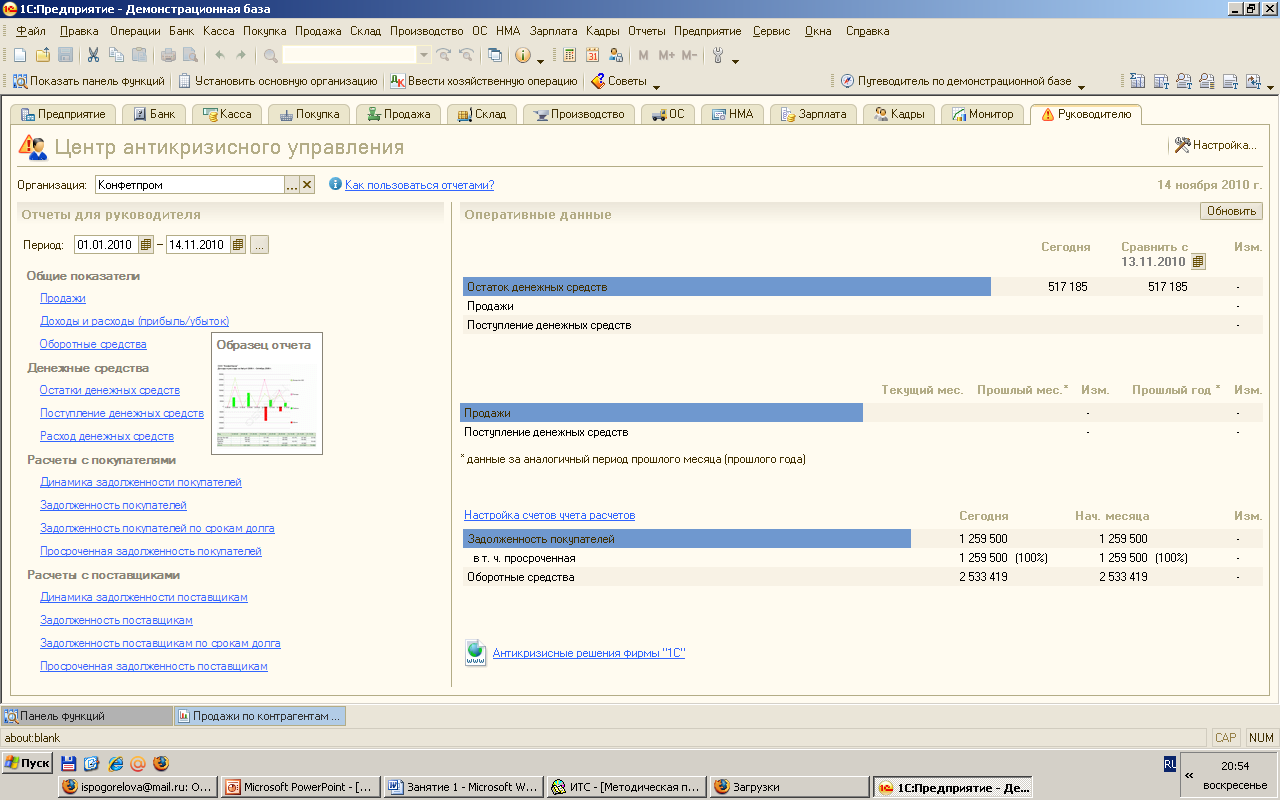Viewport: 1280px width, 800px height.
Task: Open the Антикризисные решения фирмы "1С" link
Action: [x=589, y=653]
